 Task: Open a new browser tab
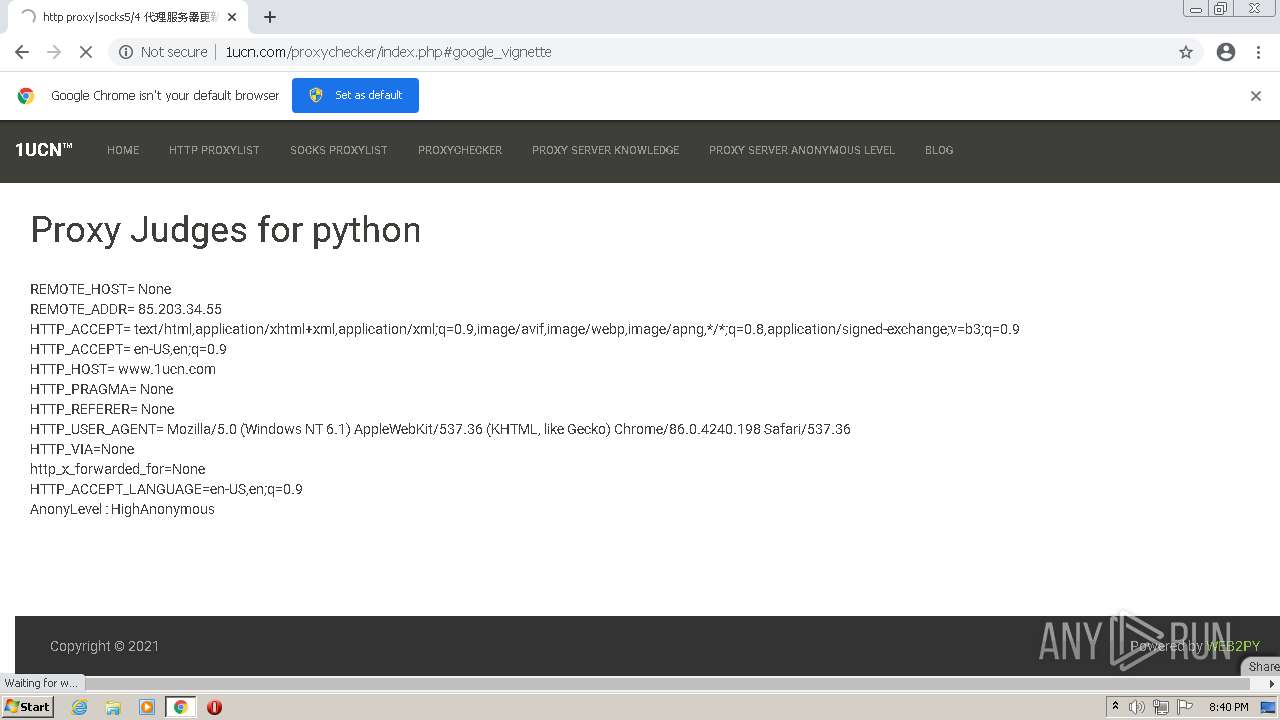click(x=270, y=17)
